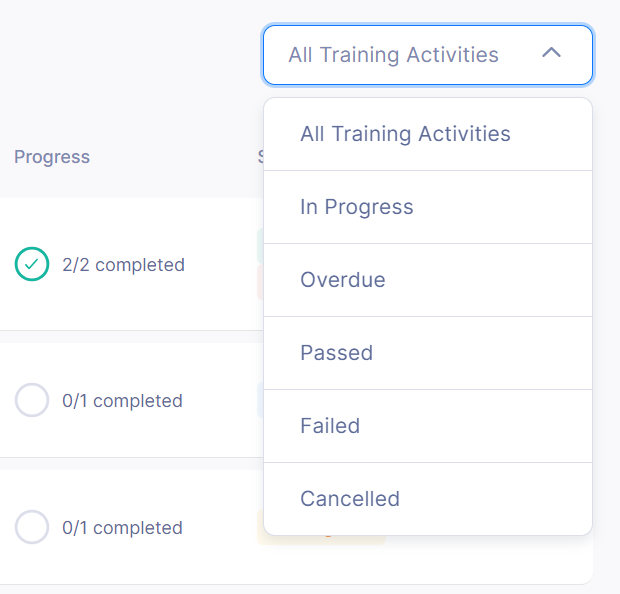Click the empty progress circle in the middle row
The image size is (620, 594).
click(32, 400)
